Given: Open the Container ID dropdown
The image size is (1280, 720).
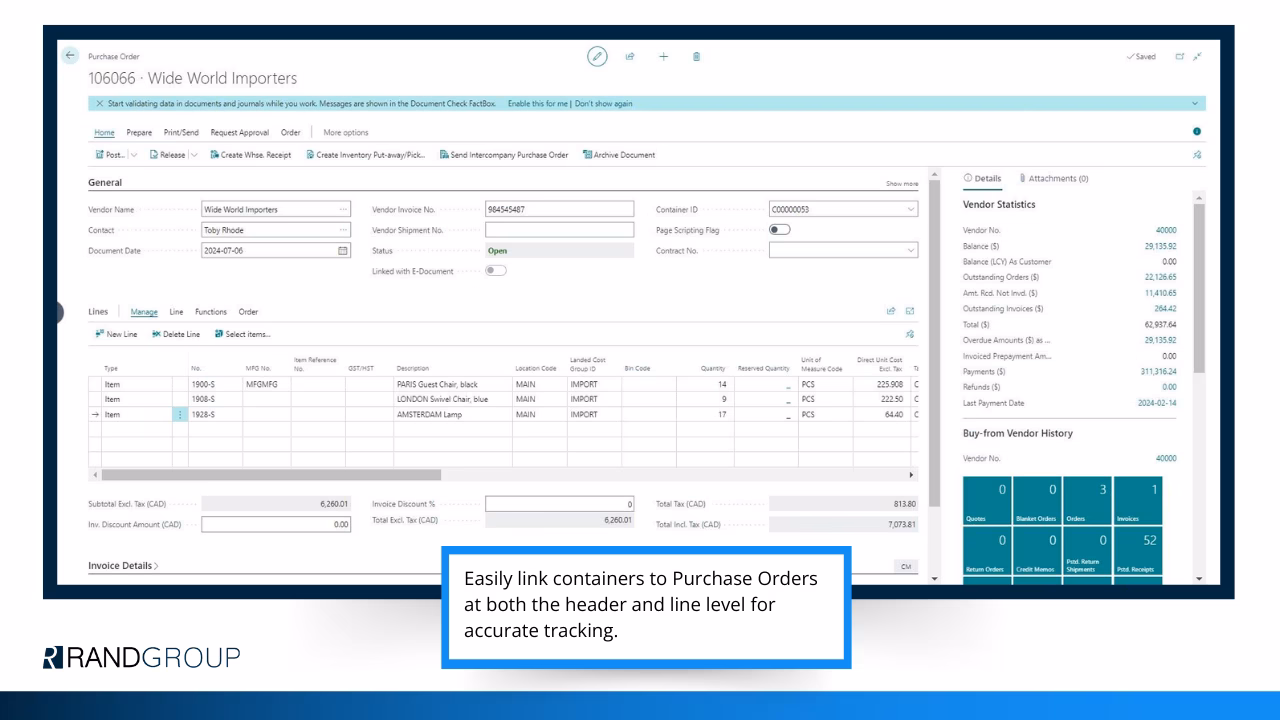Looking at the screenshot, I should (x=910, y=210).
